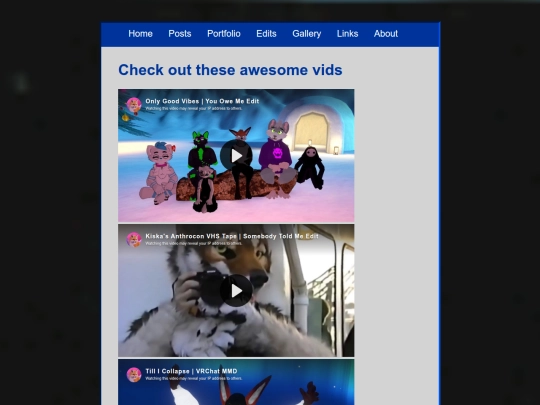Go to the Posts page
This screenshot has height=405, width=540.
[x=180, y=34]
